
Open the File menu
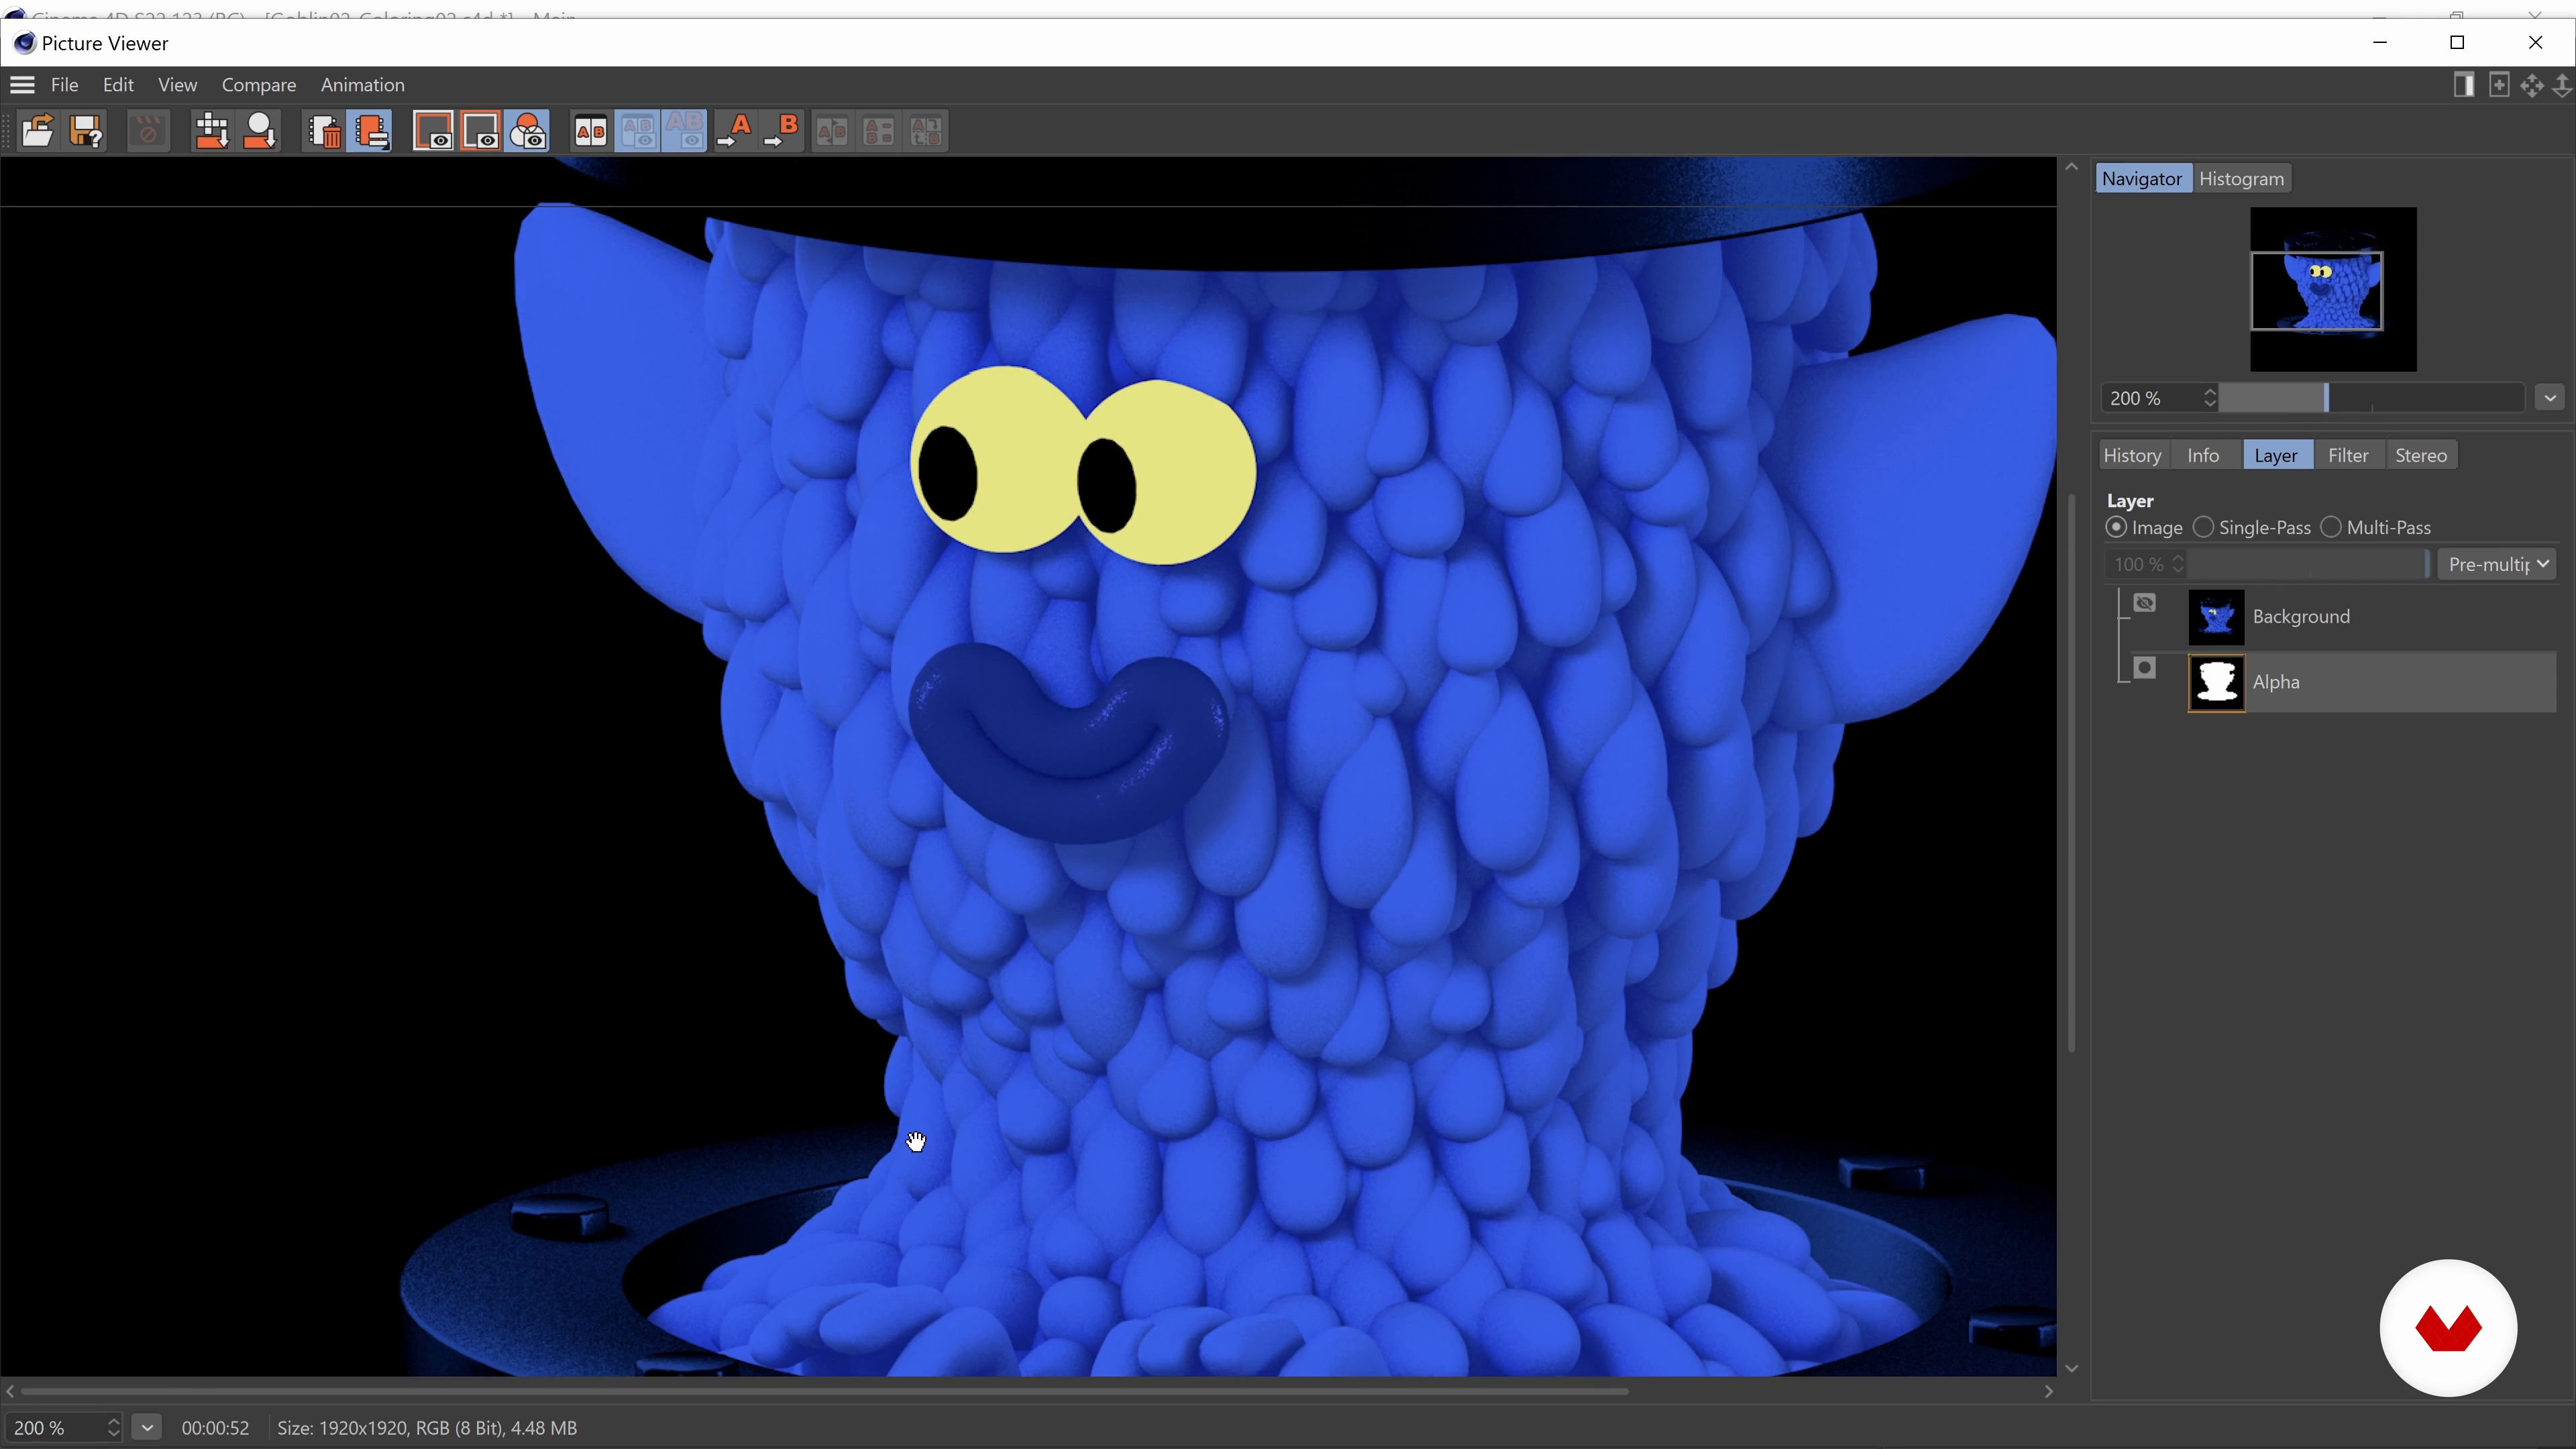[64, 85]
